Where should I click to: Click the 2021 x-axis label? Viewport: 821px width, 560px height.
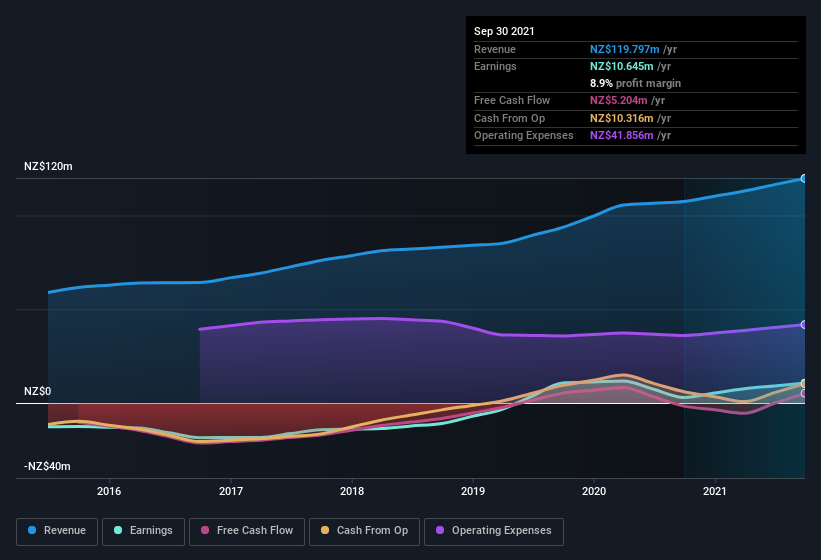click(715, 491)
